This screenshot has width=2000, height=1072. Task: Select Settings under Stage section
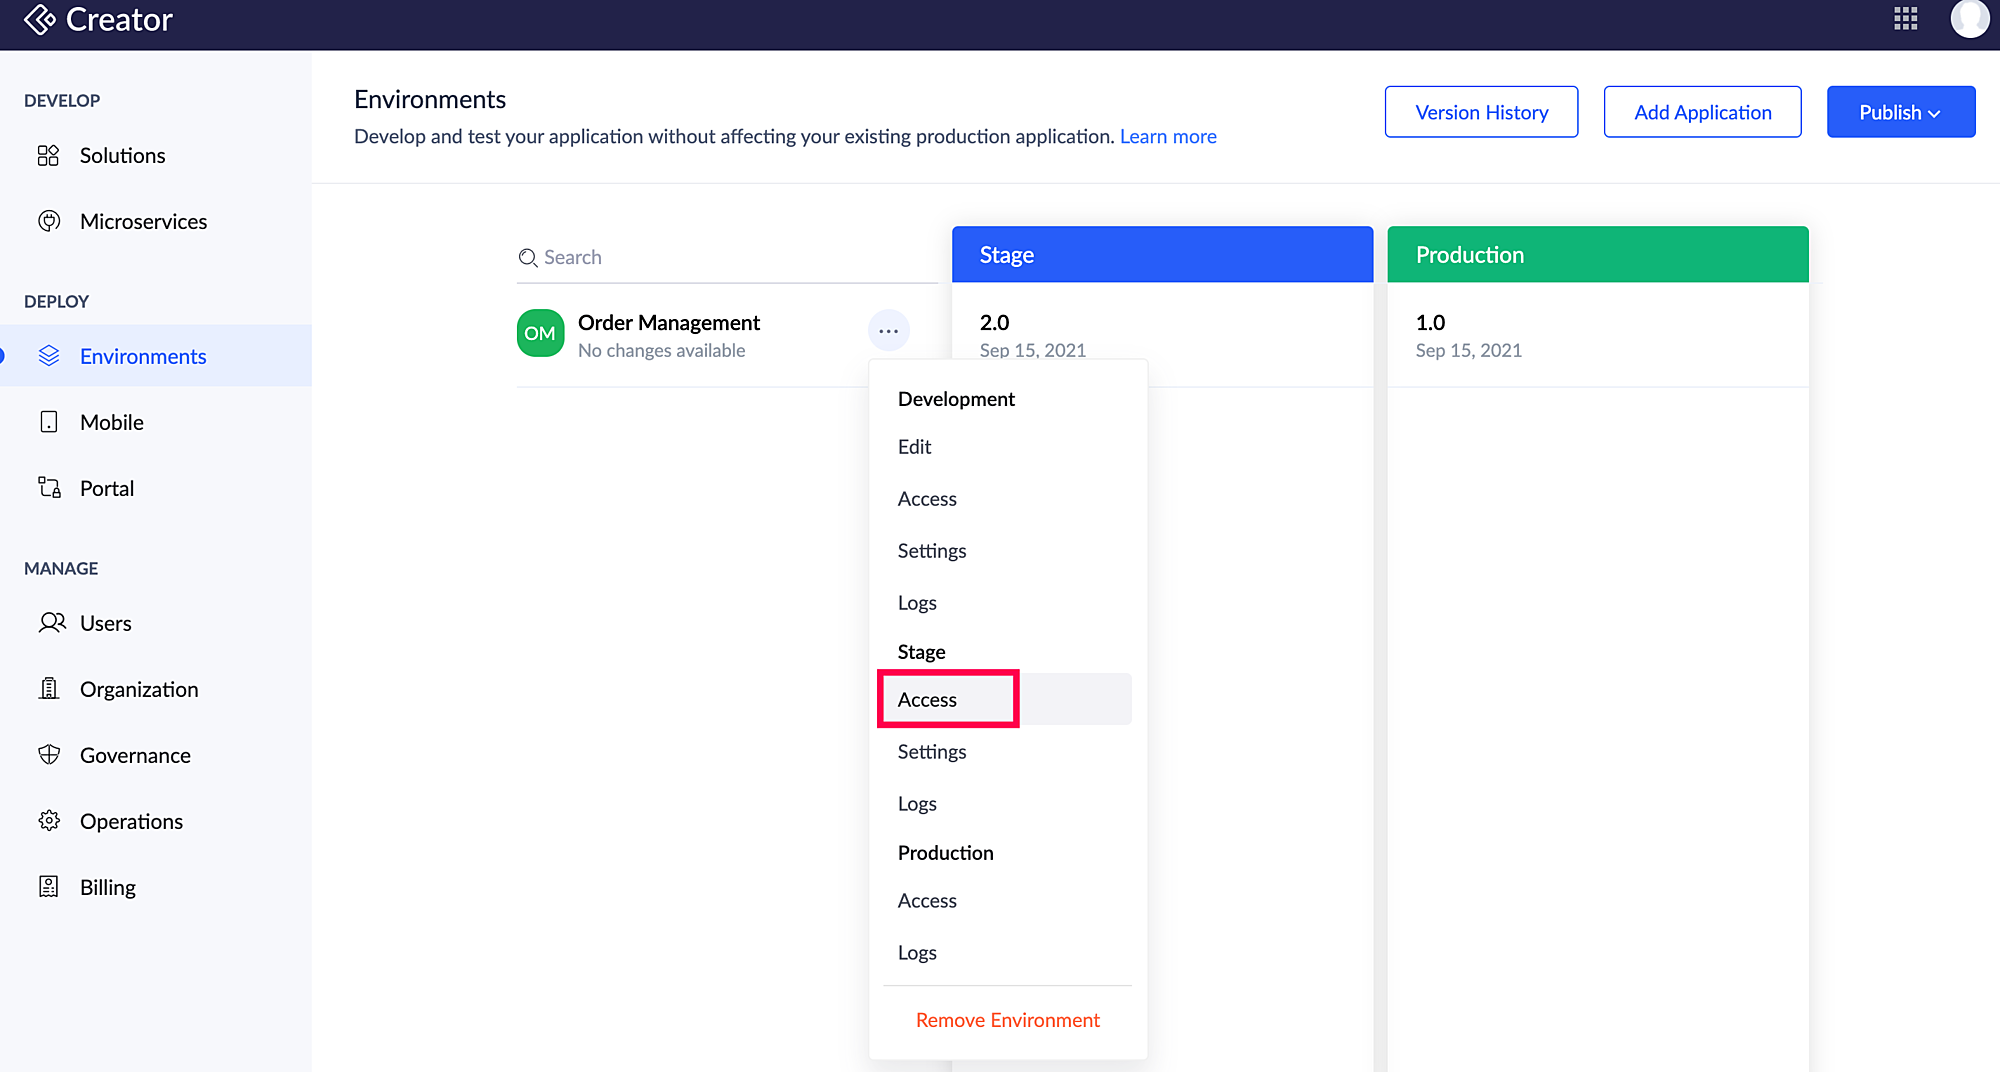pyautogui.click(x=1008, y=752)
